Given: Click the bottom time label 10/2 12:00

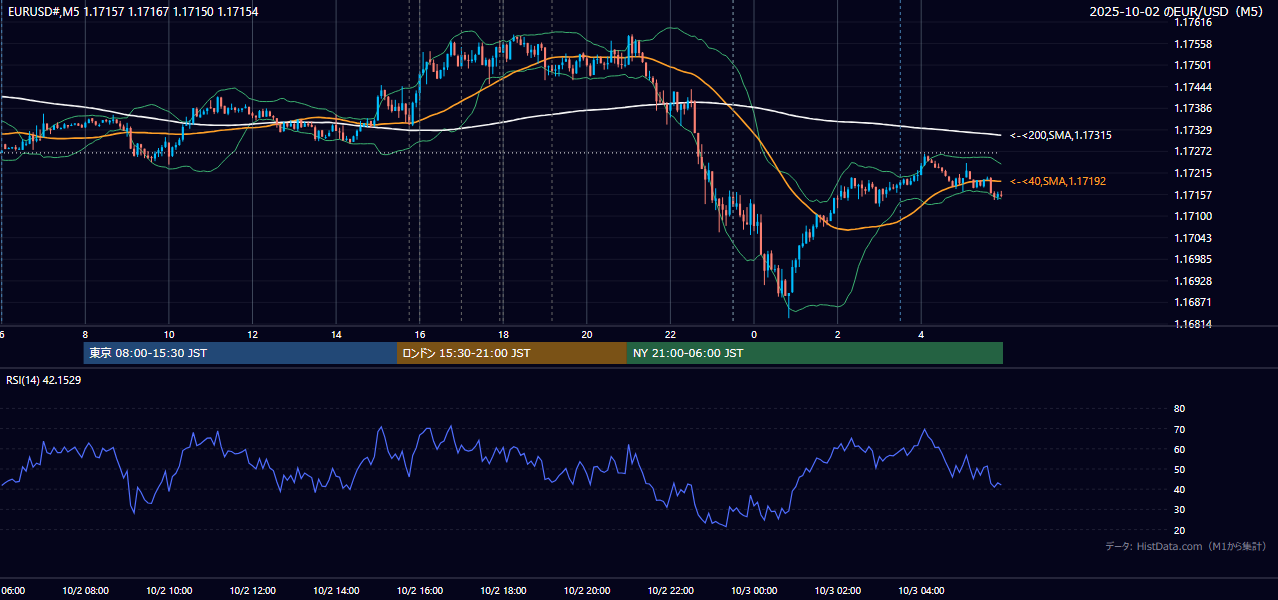Looking at the screenshot, I should 252,591.
